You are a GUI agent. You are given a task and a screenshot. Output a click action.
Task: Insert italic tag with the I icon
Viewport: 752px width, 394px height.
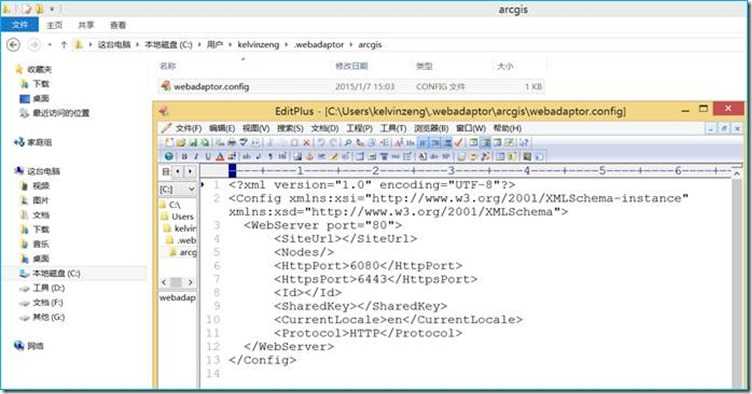196,156
